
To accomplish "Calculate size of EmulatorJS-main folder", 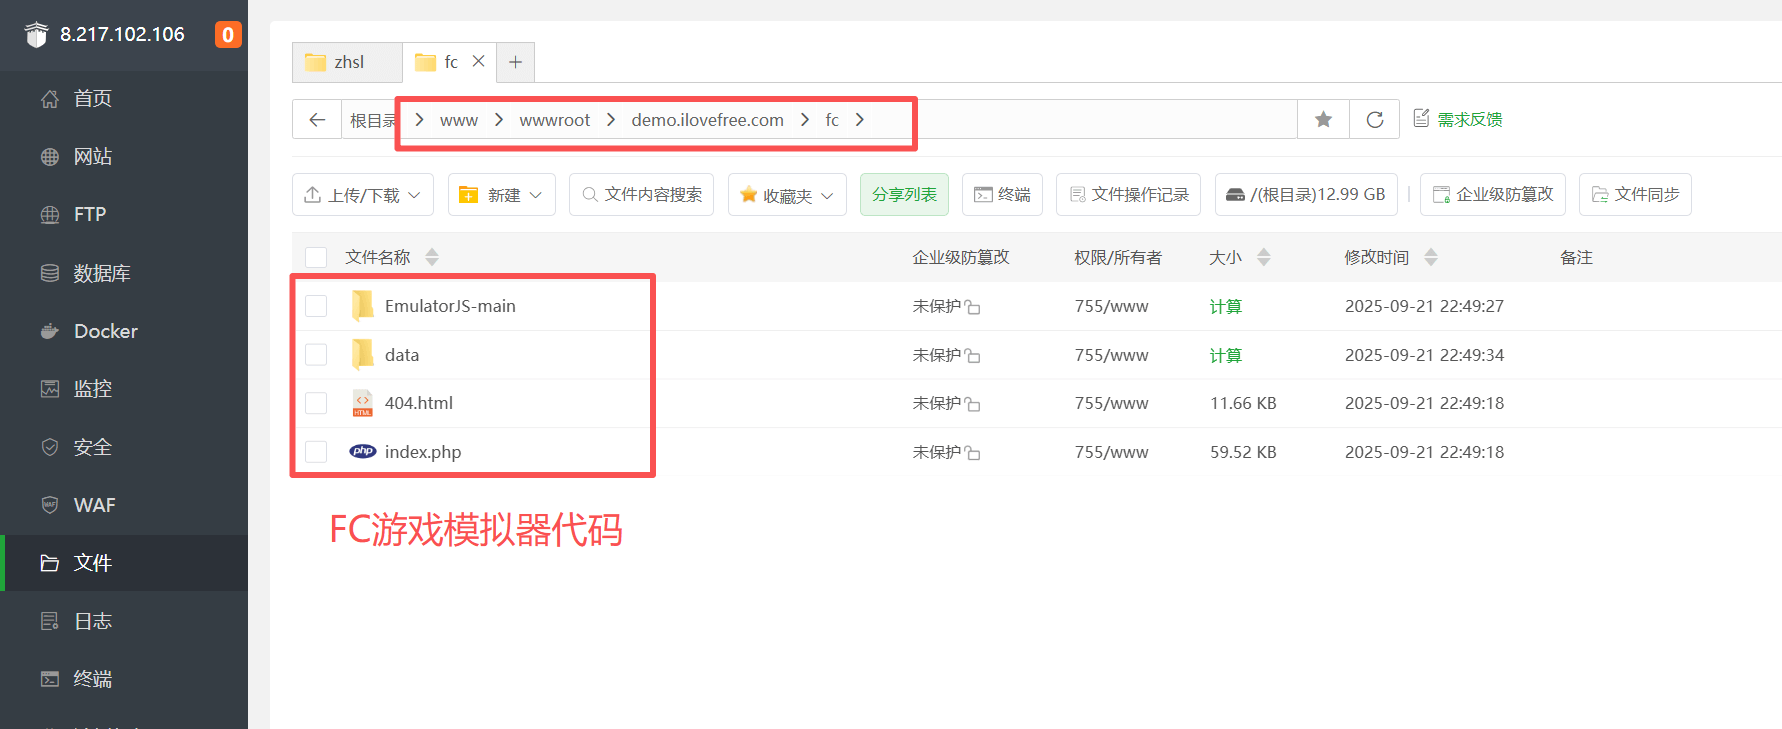I will pos(1225,306).
